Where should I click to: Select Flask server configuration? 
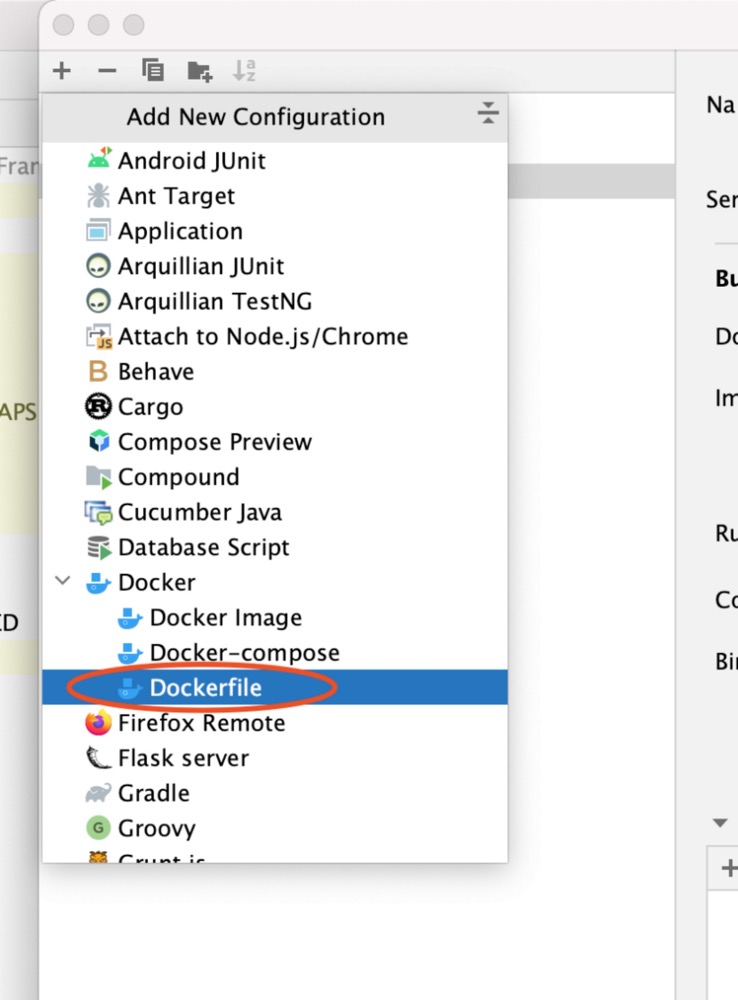coord(183,758)
